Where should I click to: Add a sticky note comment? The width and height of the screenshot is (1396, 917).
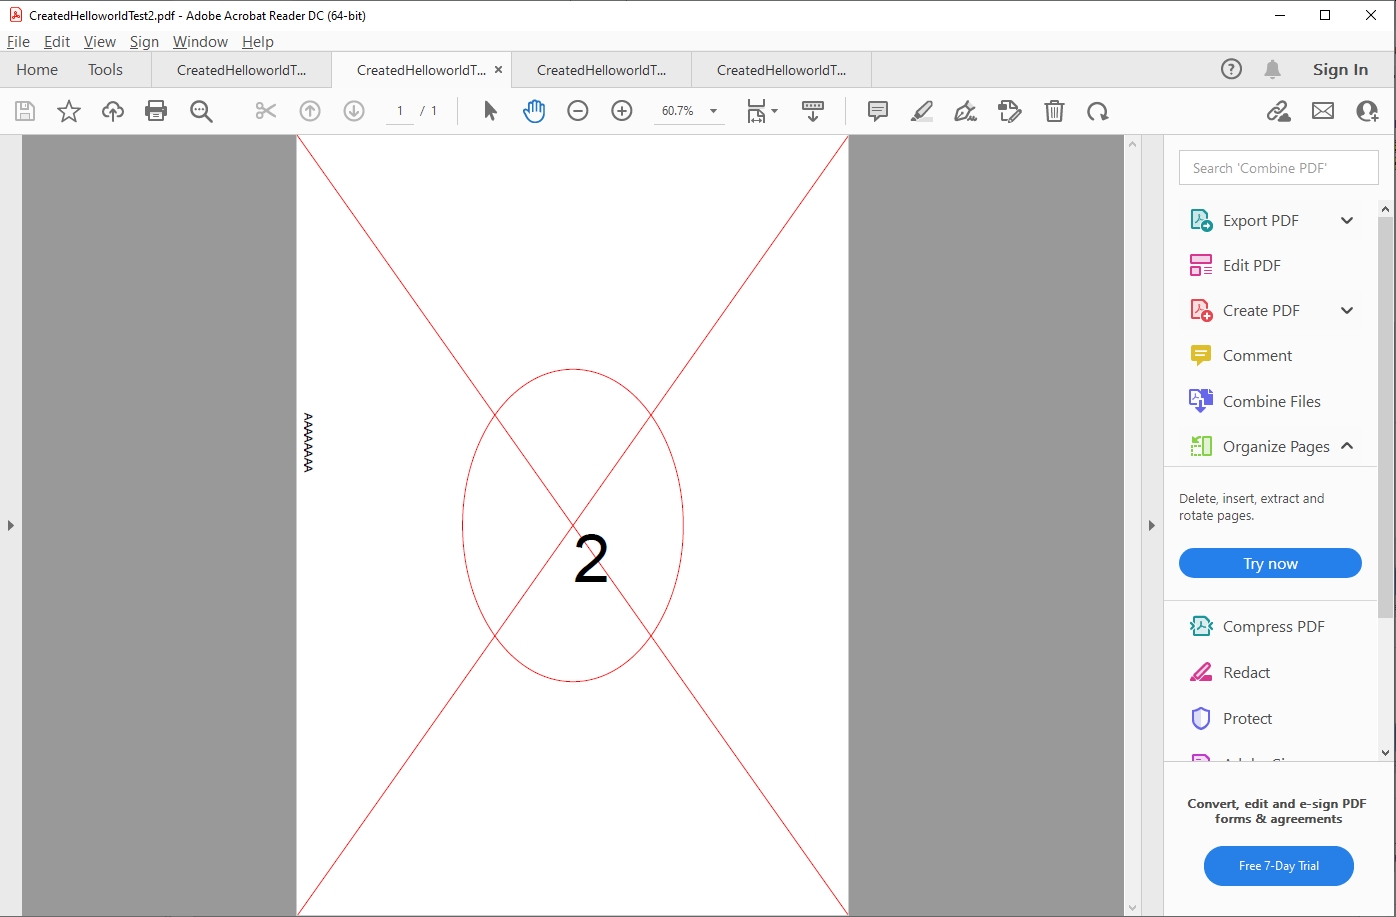(x=878, y=111)
